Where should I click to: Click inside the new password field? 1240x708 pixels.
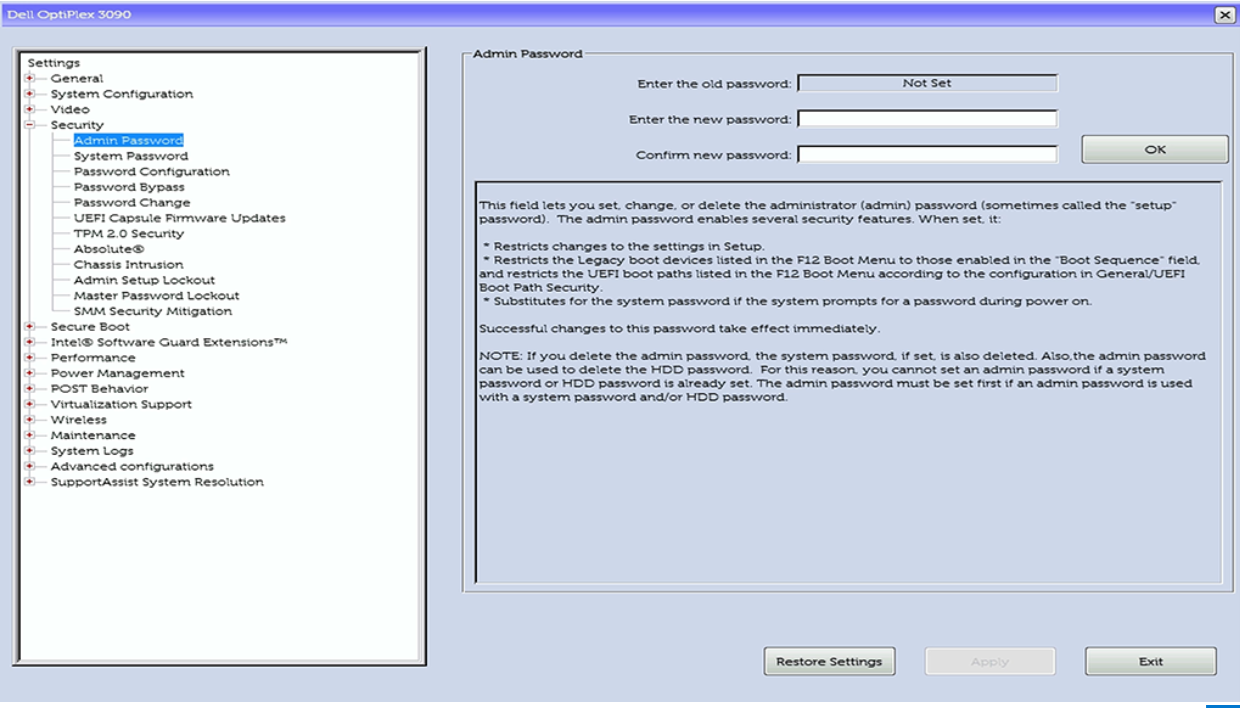point(927,118)
